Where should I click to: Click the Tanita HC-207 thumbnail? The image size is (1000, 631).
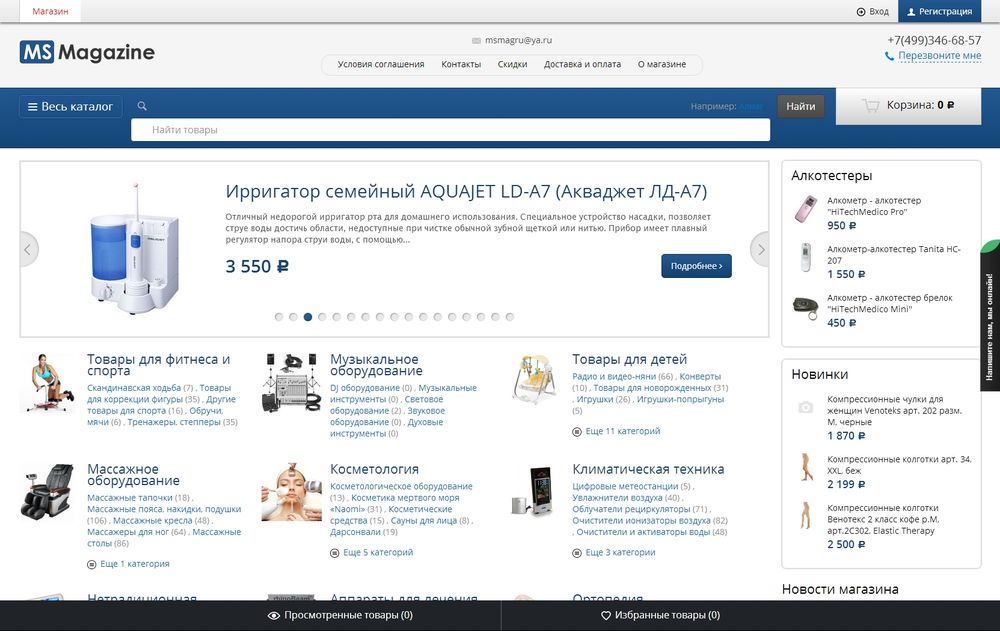click(x=805, y=257)
